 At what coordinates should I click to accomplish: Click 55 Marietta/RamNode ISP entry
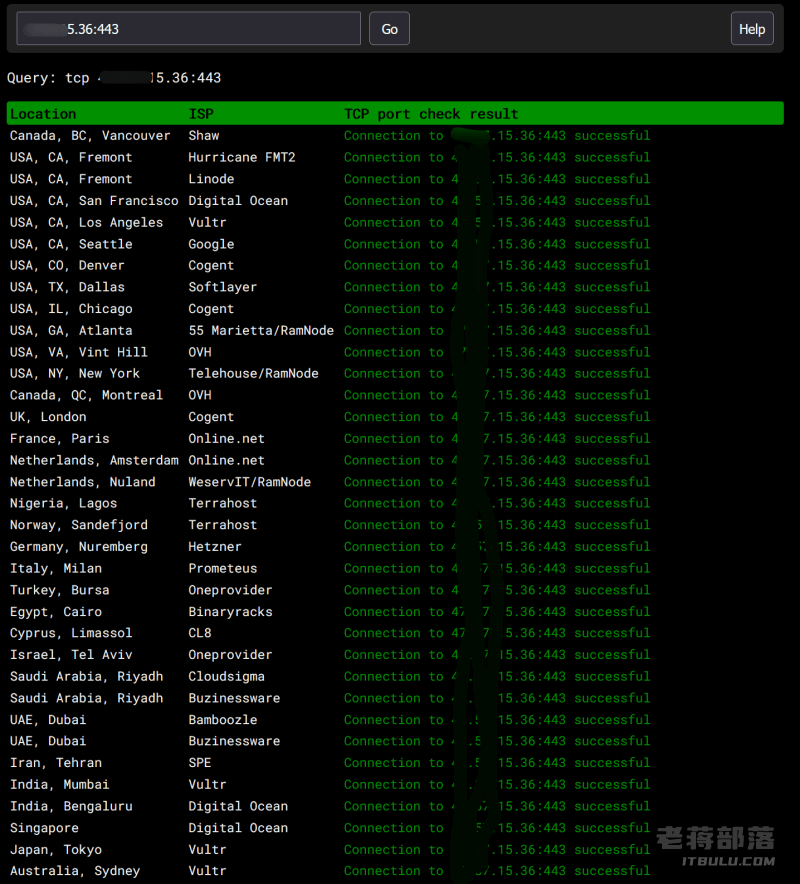(x=261, y=330)
